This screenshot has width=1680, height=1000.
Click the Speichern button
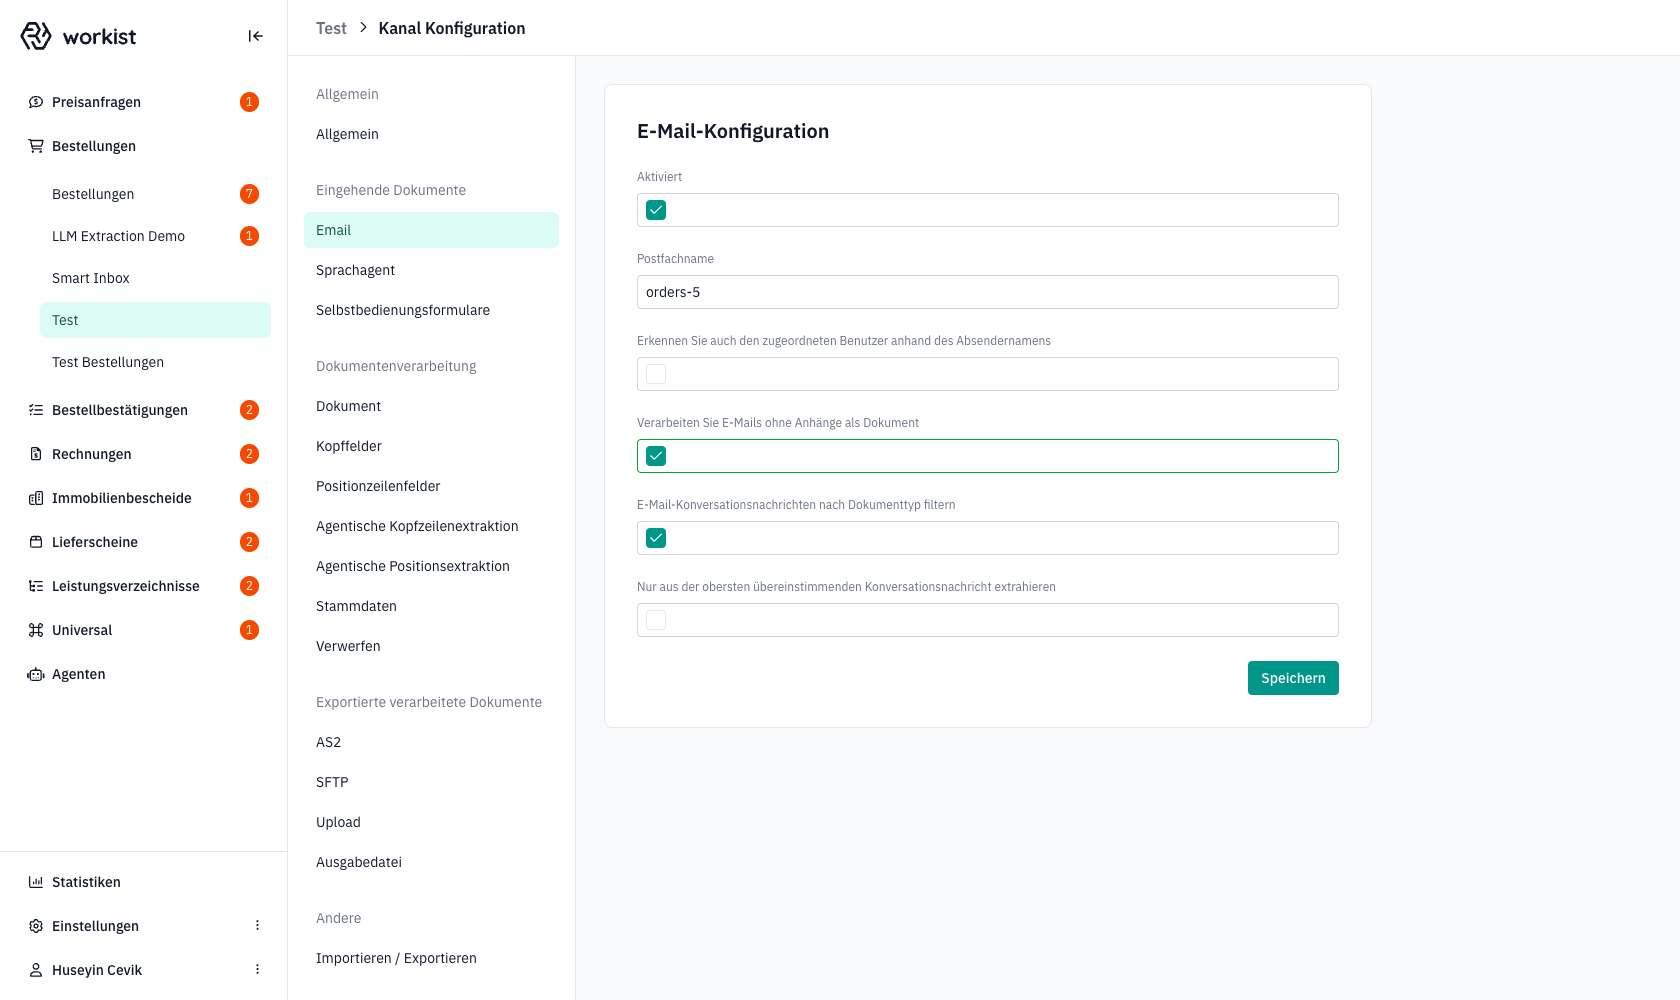tap(1293, 678)
